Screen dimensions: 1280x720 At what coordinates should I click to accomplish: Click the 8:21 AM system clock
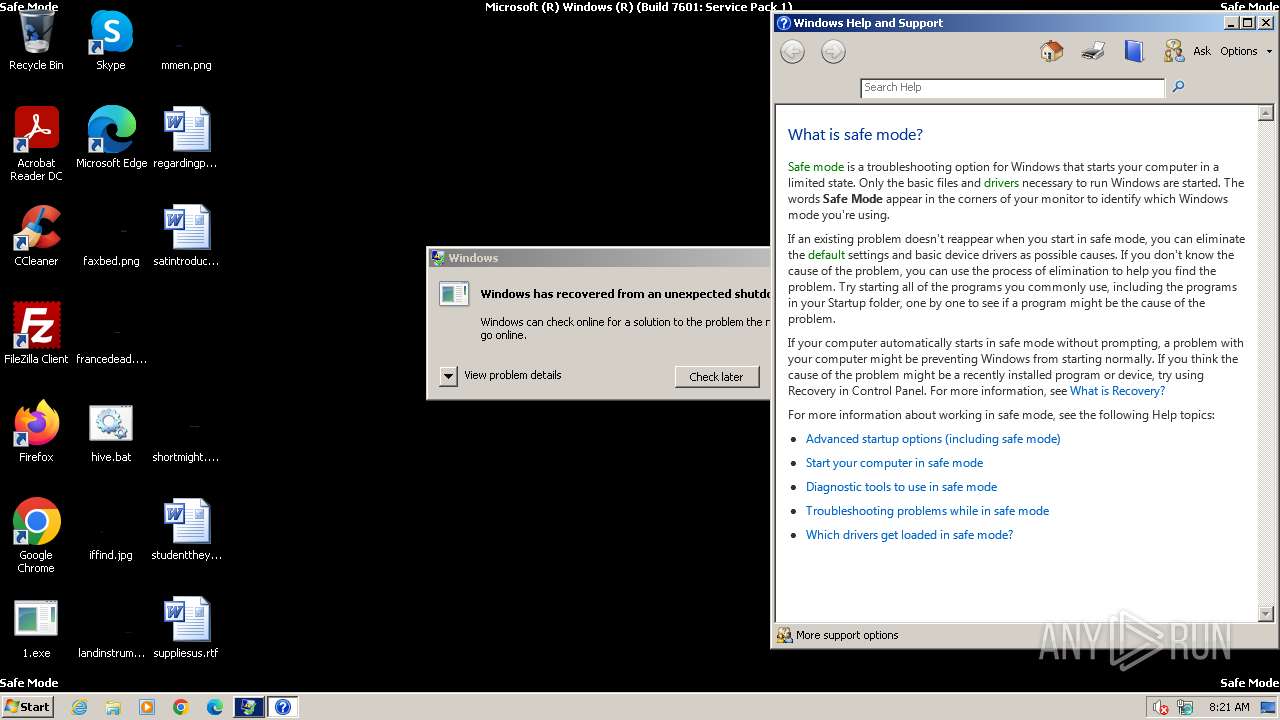click(x=1229, y=707)
